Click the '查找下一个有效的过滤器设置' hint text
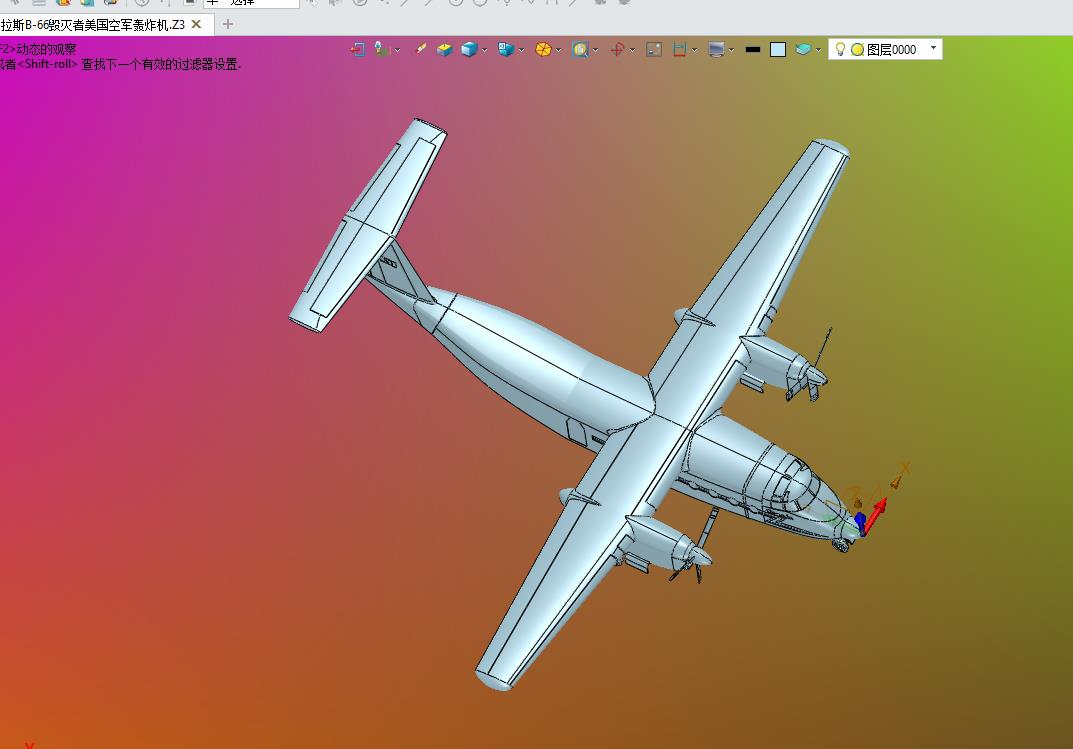The width and height of the screenshot is (1073, 749). pyautogui.click(x=160, y=64)
